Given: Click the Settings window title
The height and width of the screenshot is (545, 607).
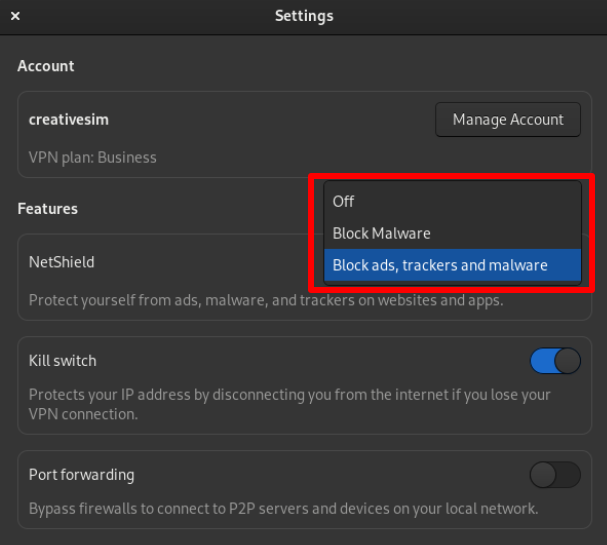Looking at the screenshot, I should pyautogui.click(x=304, y=16).
